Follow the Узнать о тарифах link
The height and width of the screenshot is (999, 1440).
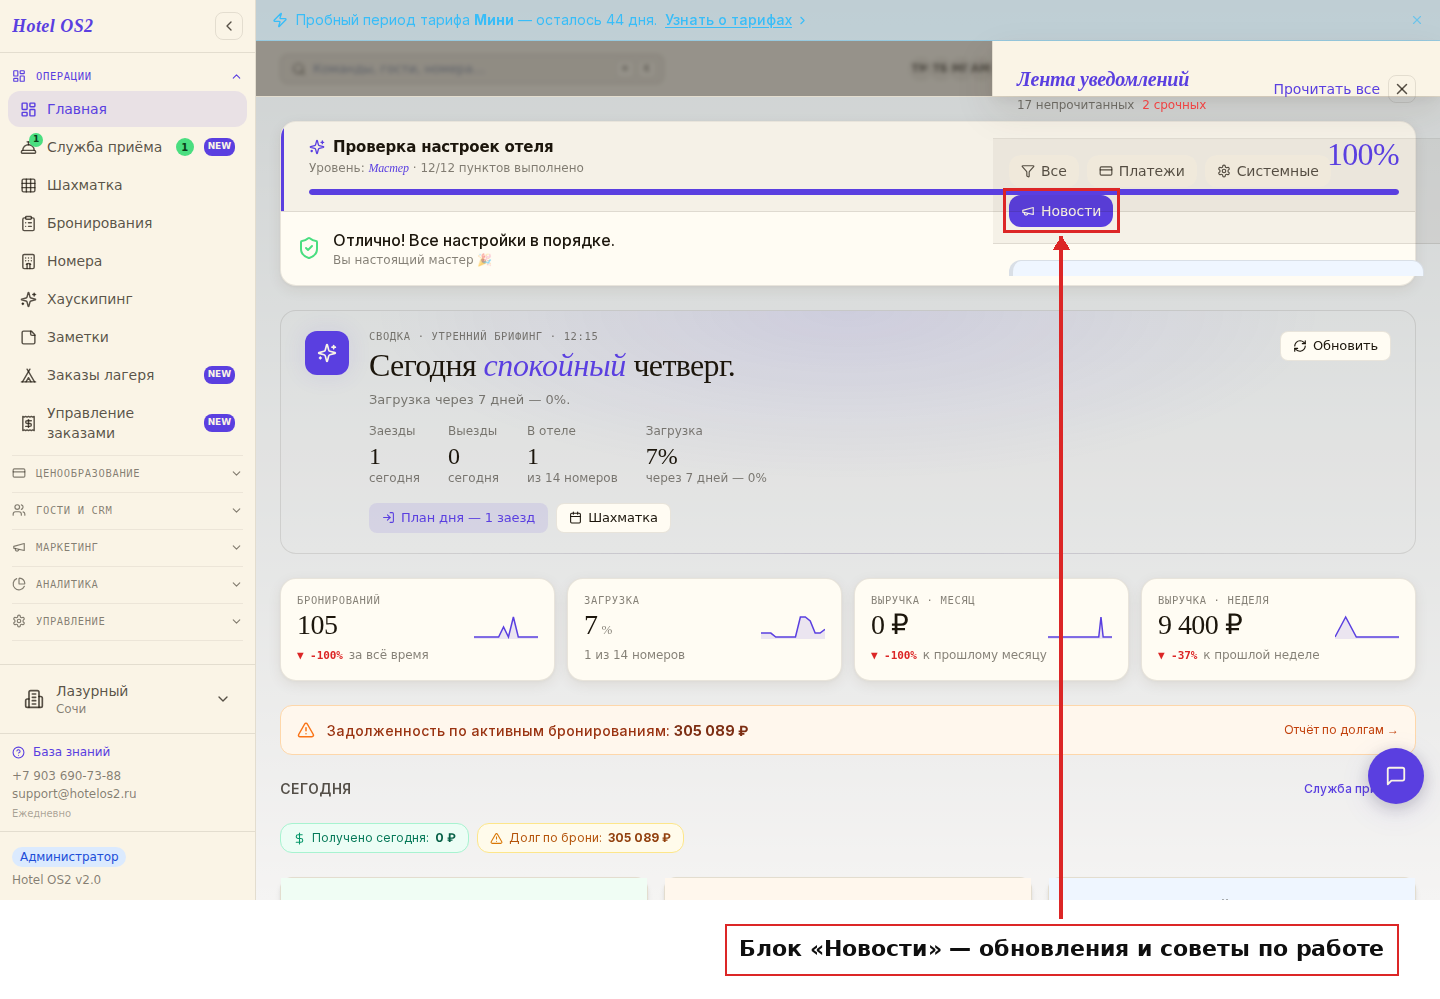pyautogui.click(x=728, y=20)
